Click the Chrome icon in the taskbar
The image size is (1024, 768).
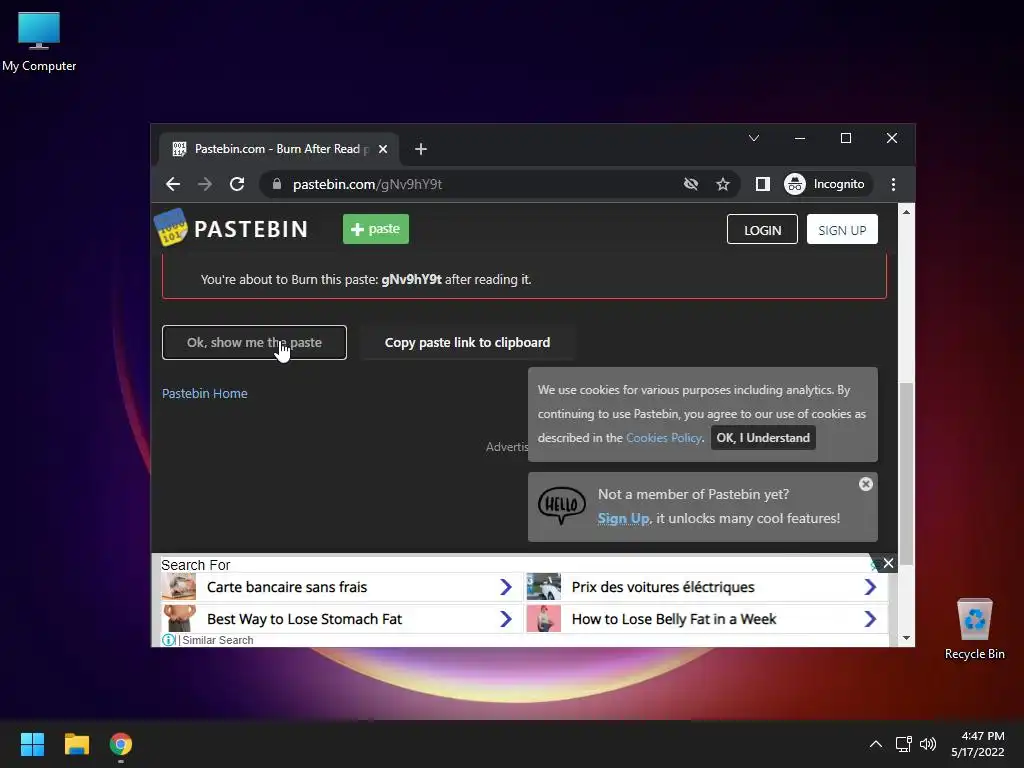[x=121, y=744]
